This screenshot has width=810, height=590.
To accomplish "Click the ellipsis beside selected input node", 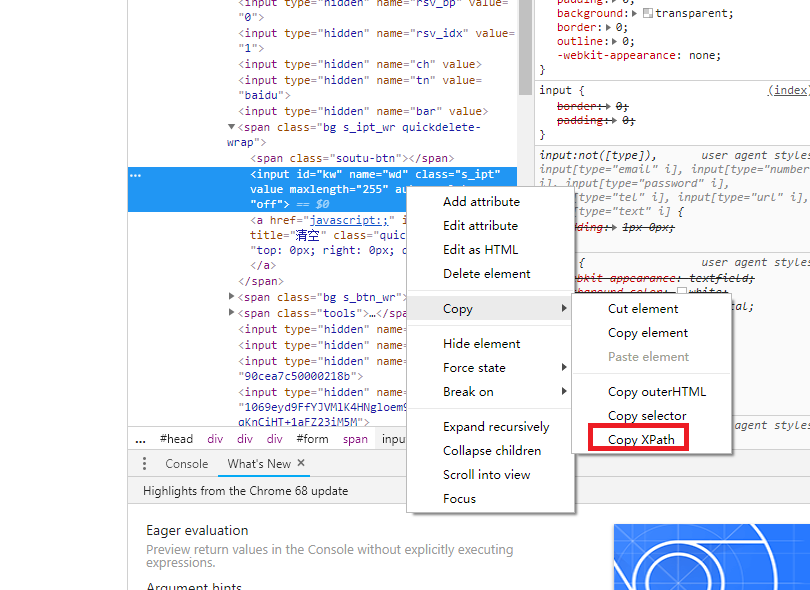I will 135,175.
